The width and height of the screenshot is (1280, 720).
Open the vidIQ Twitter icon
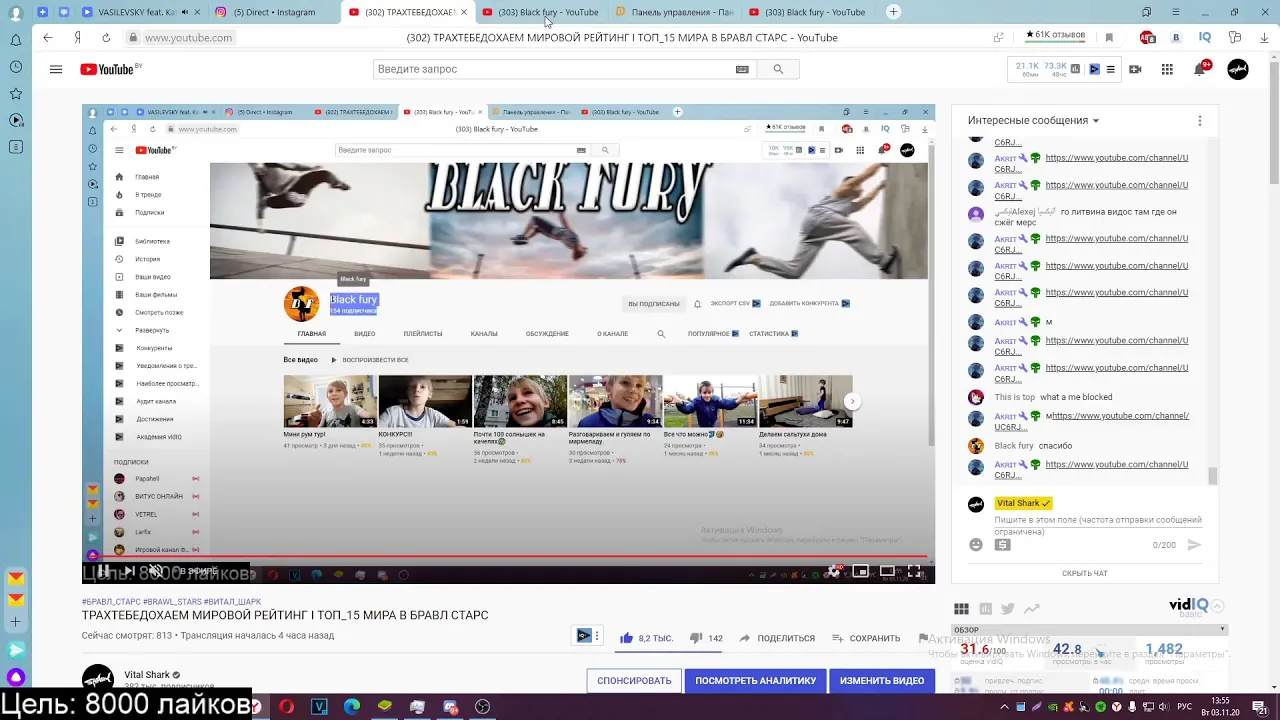click(x=1008, y=609)
